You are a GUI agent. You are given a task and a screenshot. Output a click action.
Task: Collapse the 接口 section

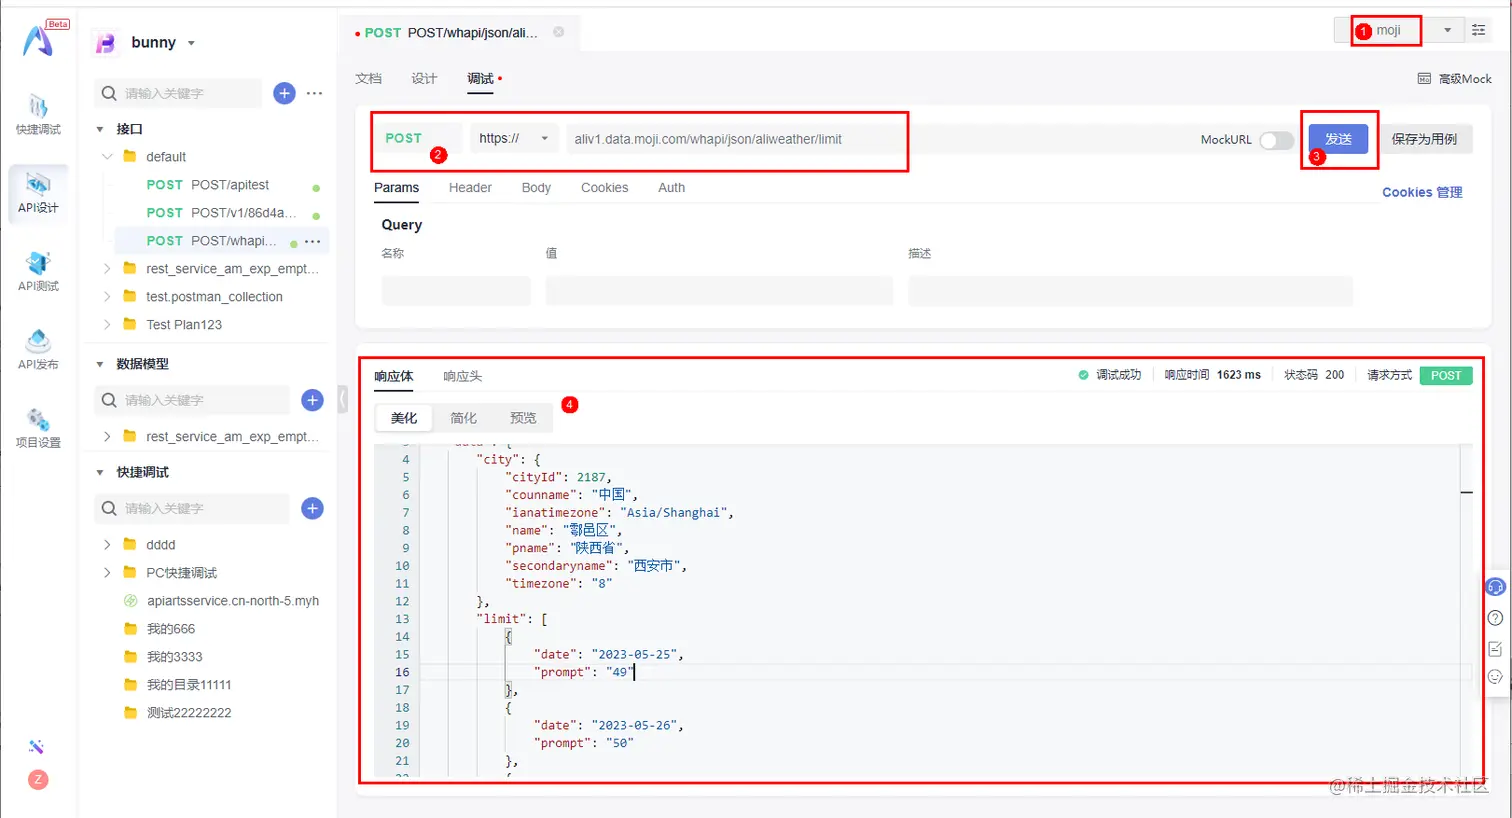100,129
